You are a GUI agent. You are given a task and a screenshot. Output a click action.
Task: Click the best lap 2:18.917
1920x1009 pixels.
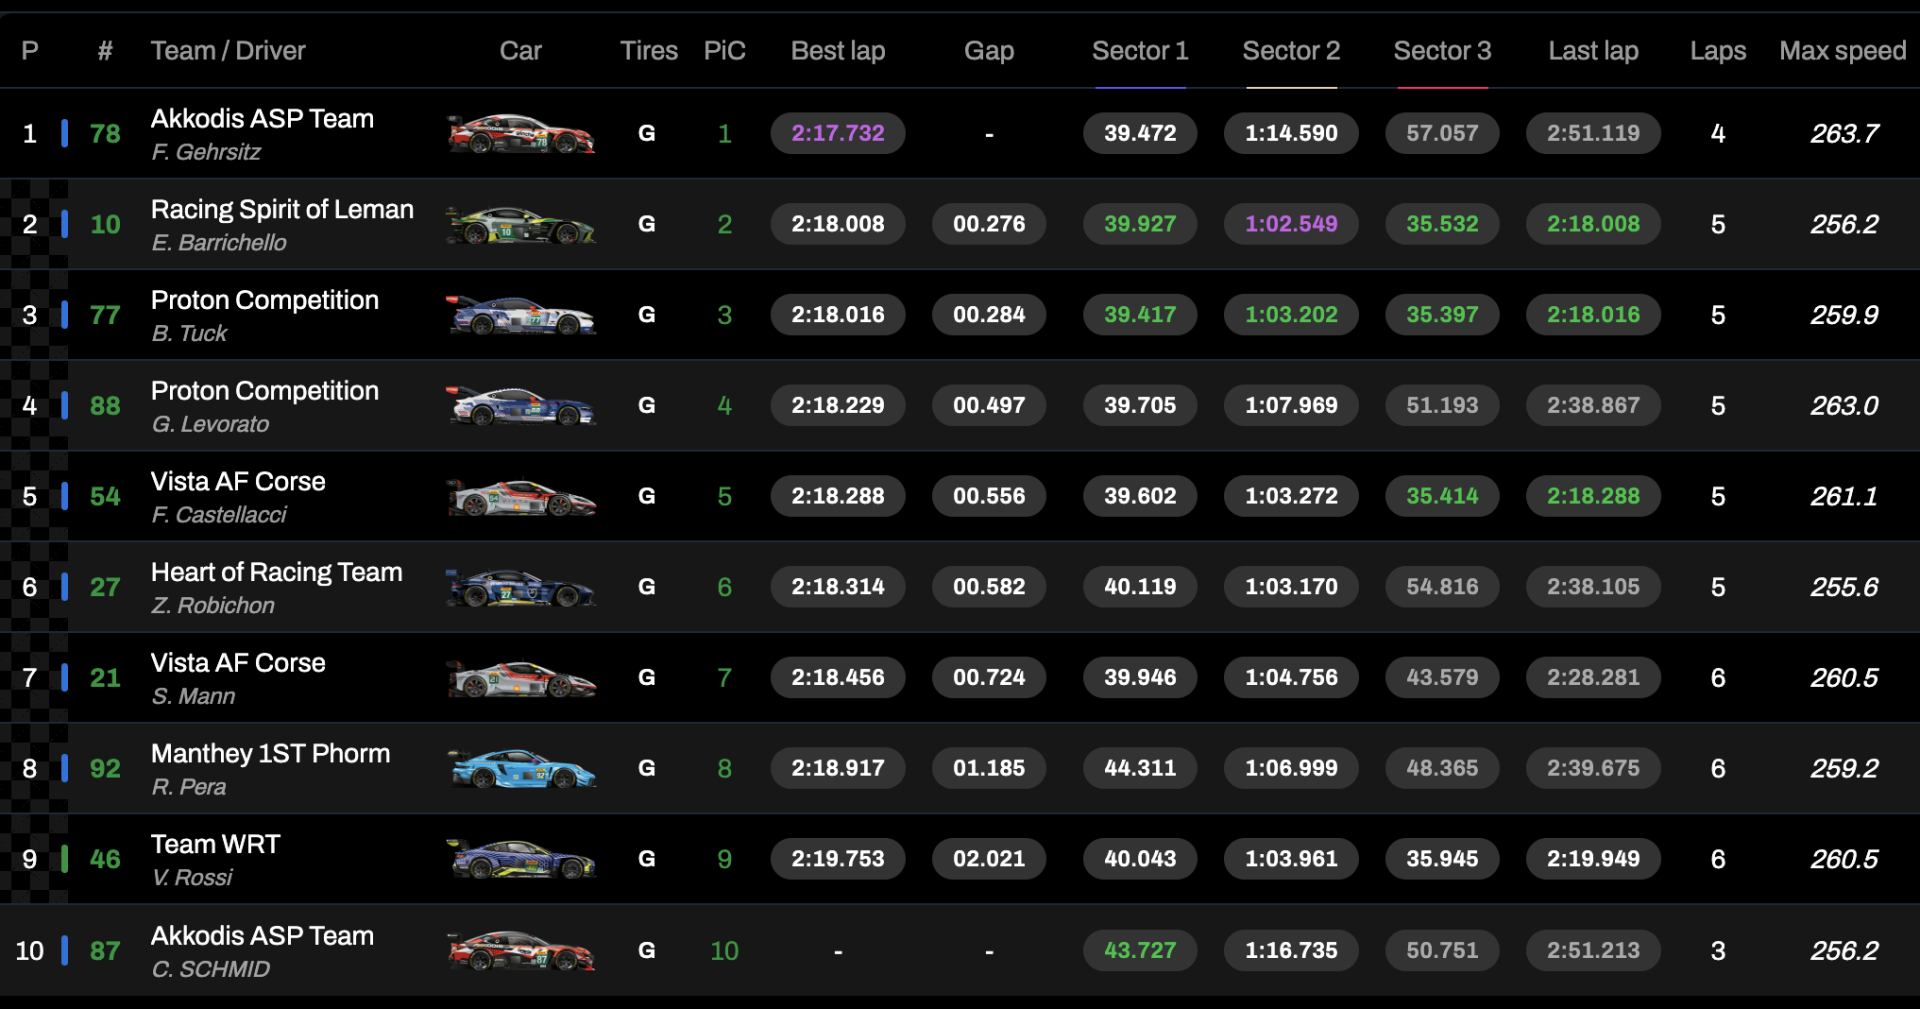point(838,768)
